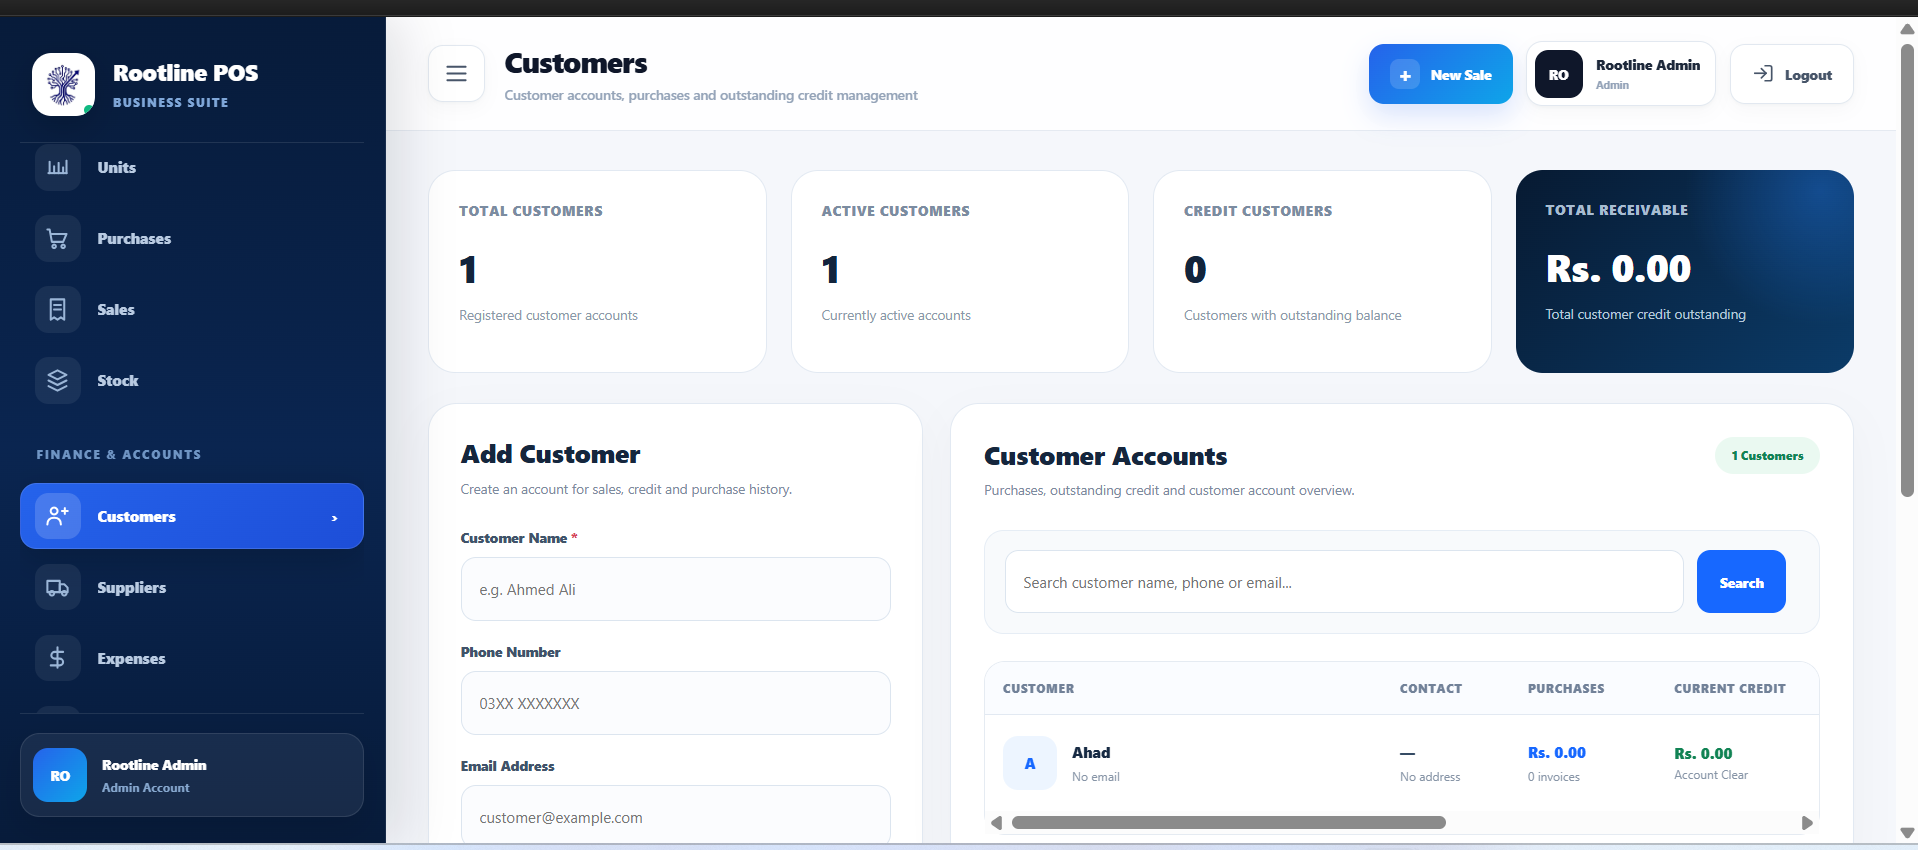1918x850 pixels.
Task: Click the table scroll-left arrow
Action: pyautogui.click(x=996, y=823)
